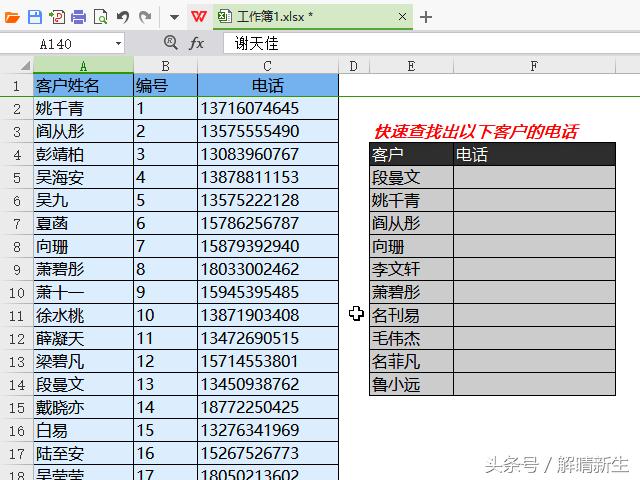Image resolution: width=640 pixels, height=480 pixels.
Task: Expand the quick access toolbar dropdown
Action: (x=174, y=17)
